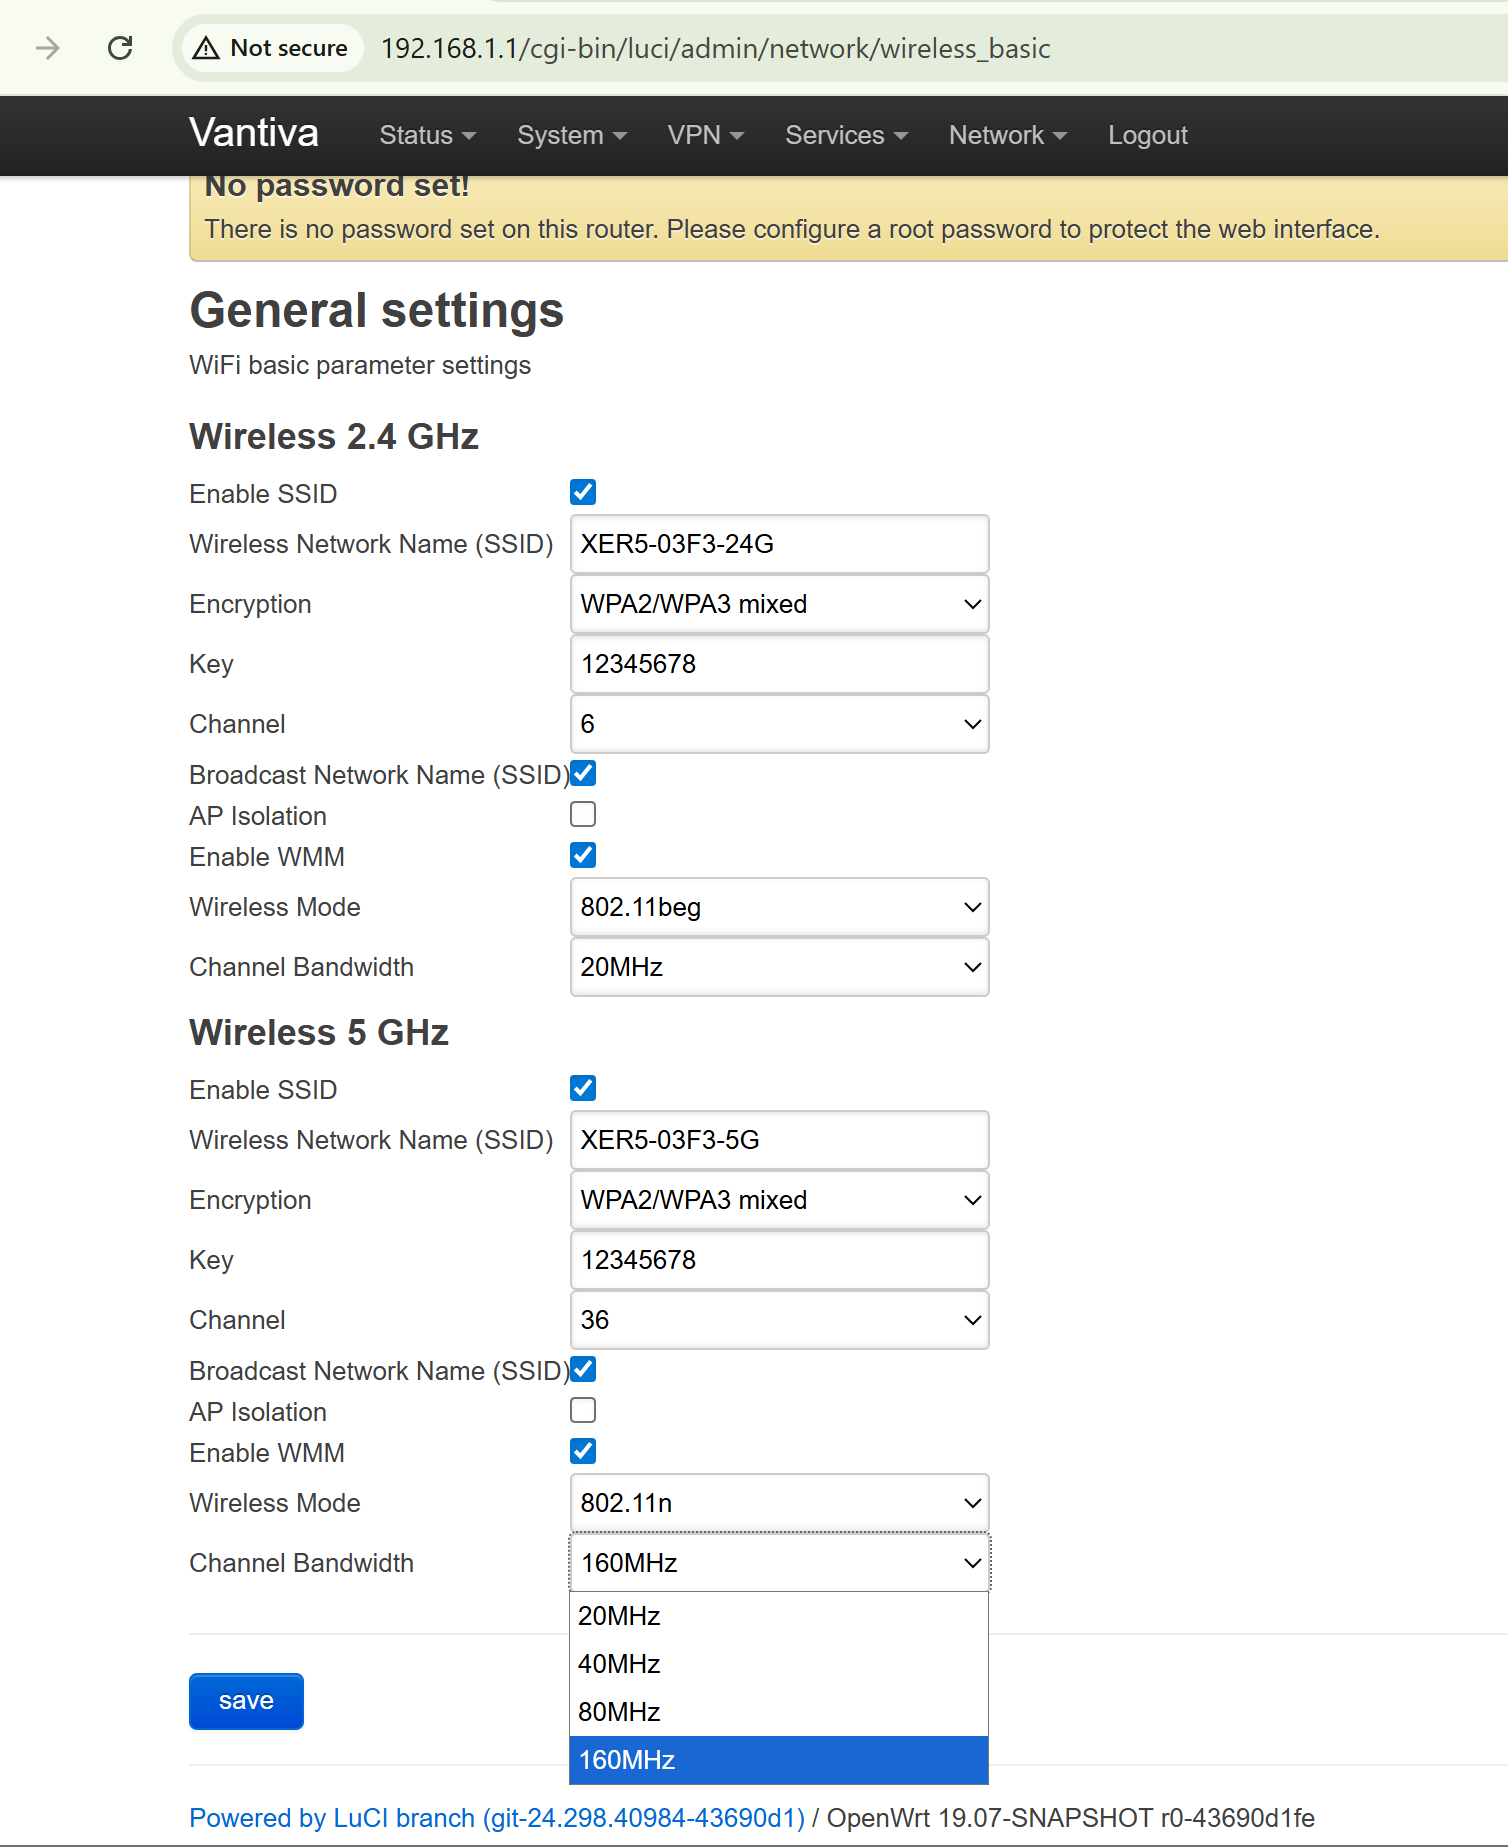Expand the 5 GHz Wireless Mode dropdown

tap(779, 1503)
